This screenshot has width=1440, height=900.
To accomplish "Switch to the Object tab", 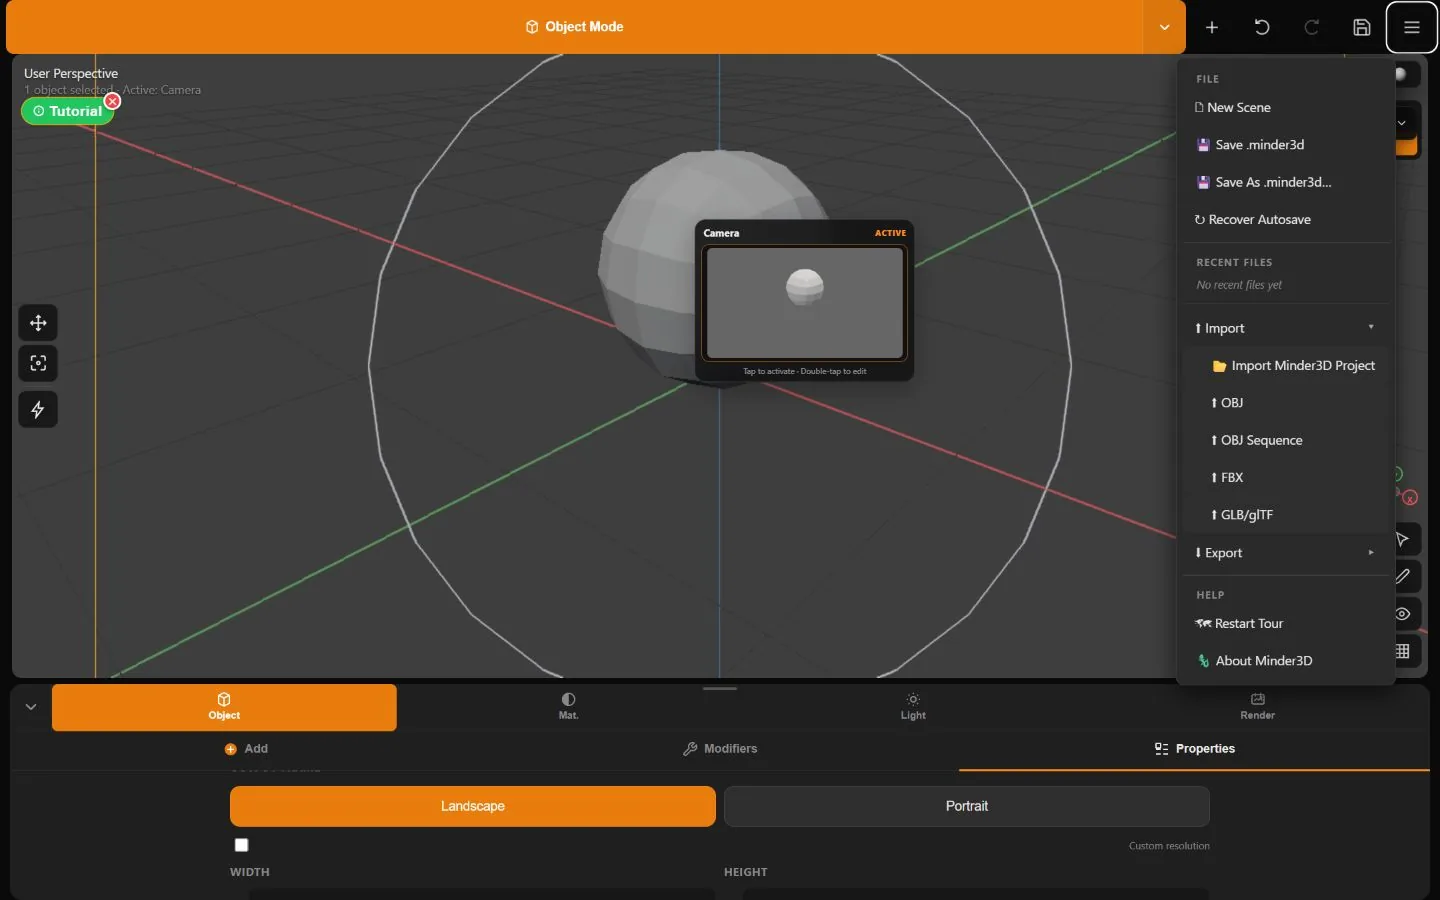I will click(x=224, y=707).
